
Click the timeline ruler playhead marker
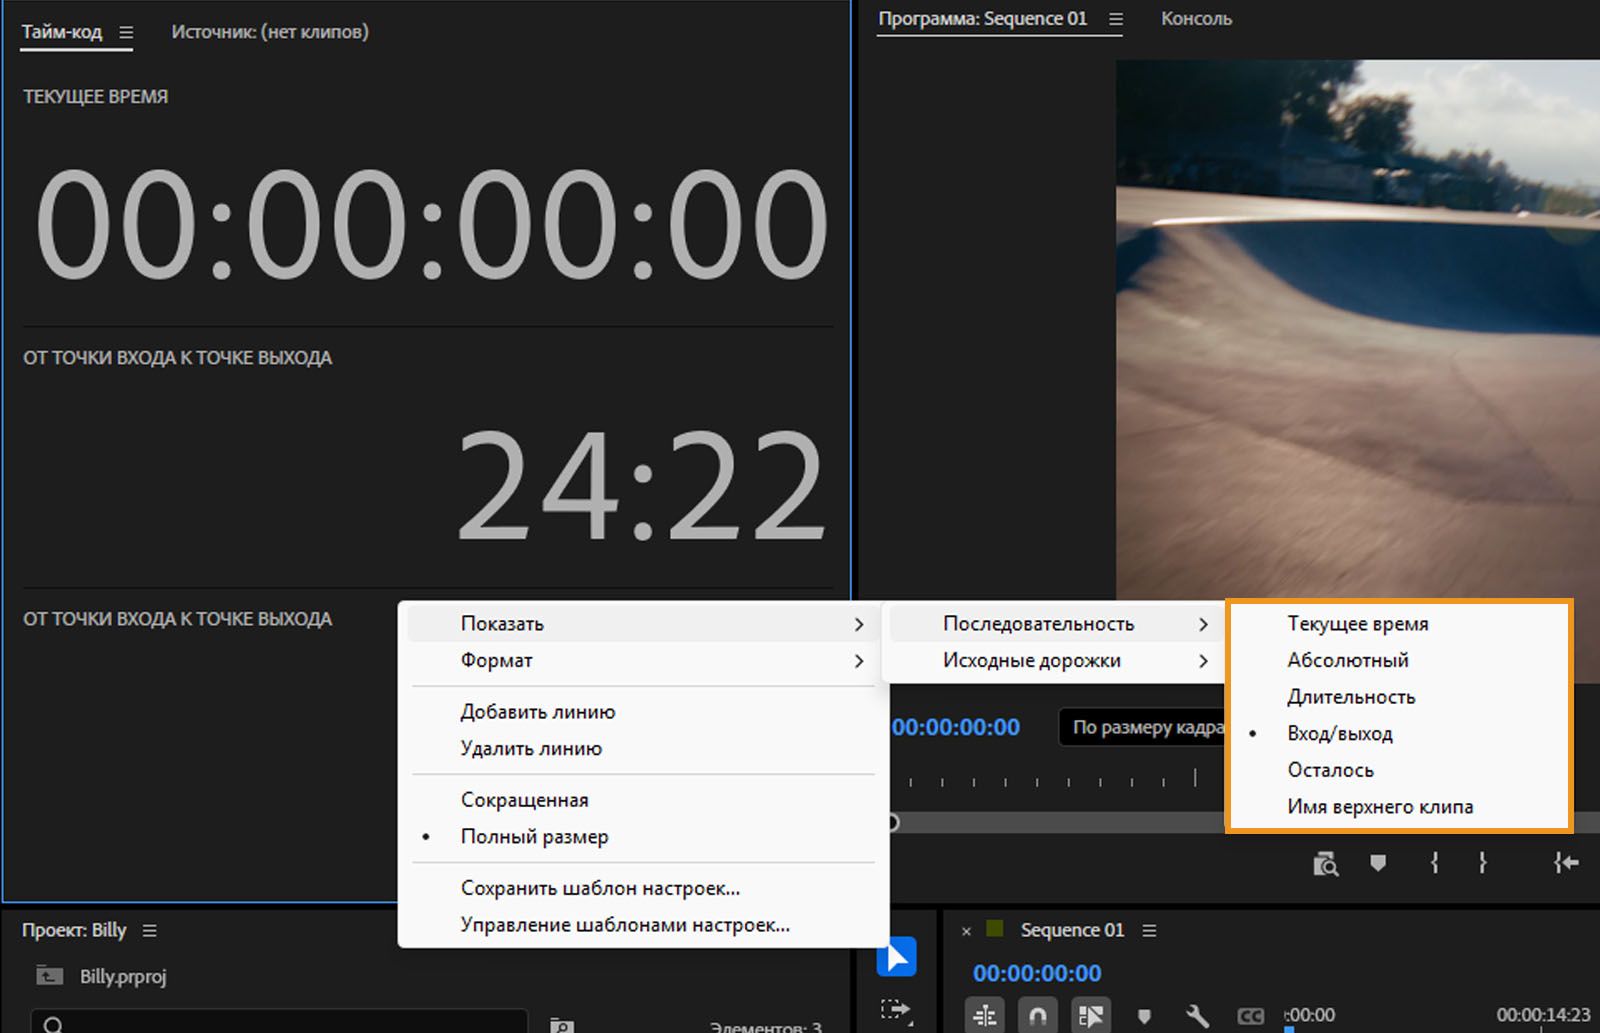(x=1289, y=1027)
